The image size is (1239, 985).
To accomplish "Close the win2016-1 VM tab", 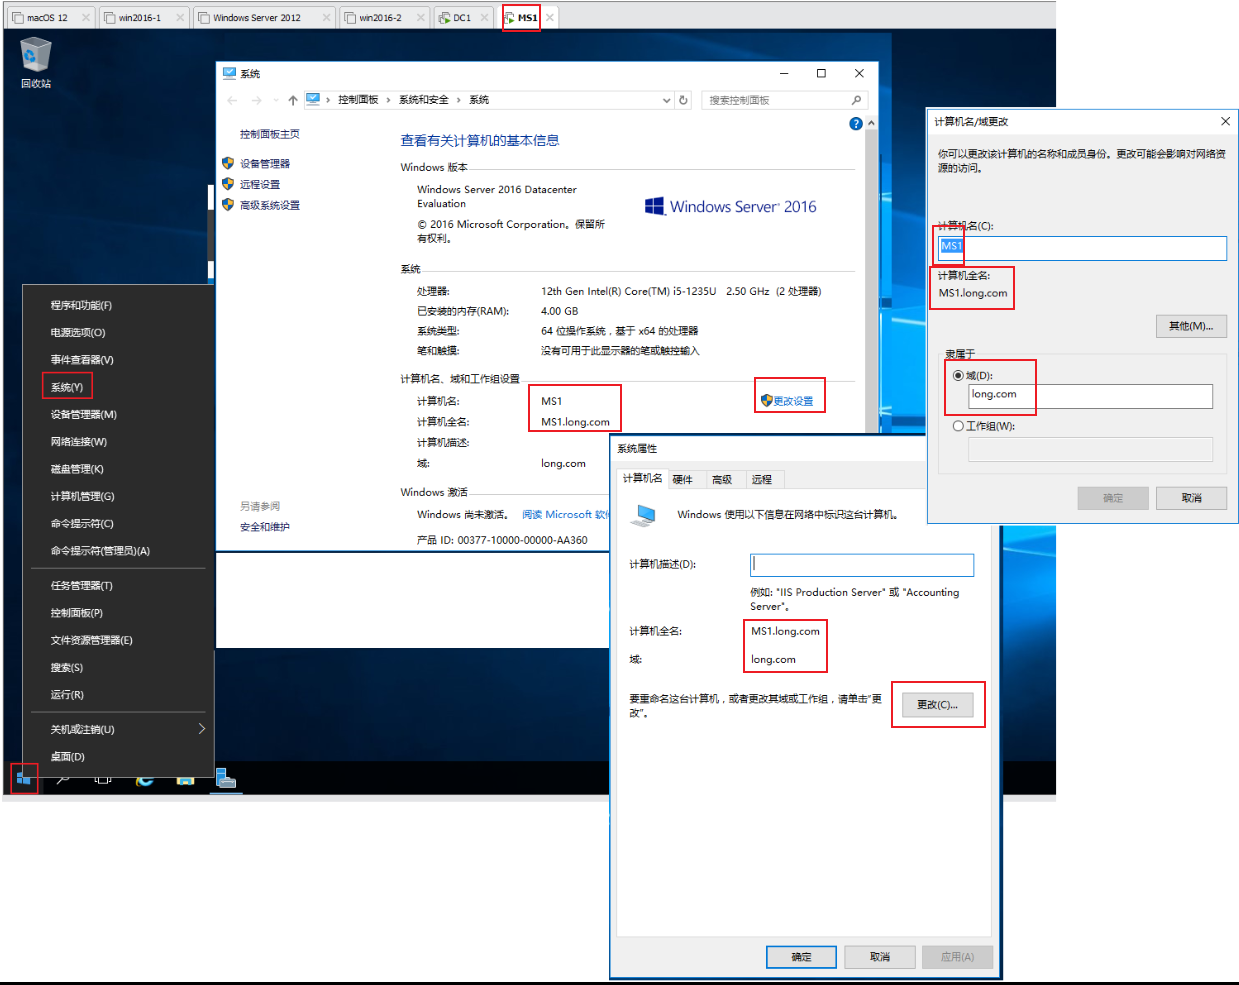I will point(180,17).
